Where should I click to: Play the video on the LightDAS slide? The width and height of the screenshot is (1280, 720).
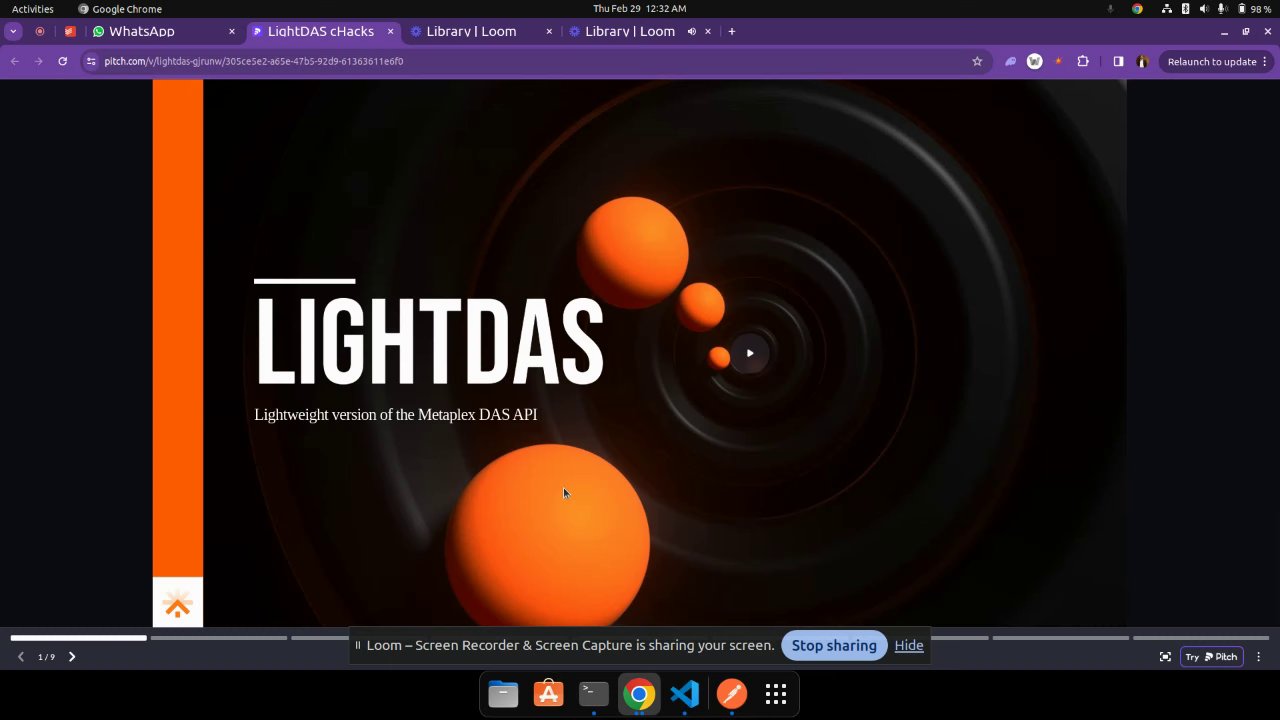[x=750, y=353]
